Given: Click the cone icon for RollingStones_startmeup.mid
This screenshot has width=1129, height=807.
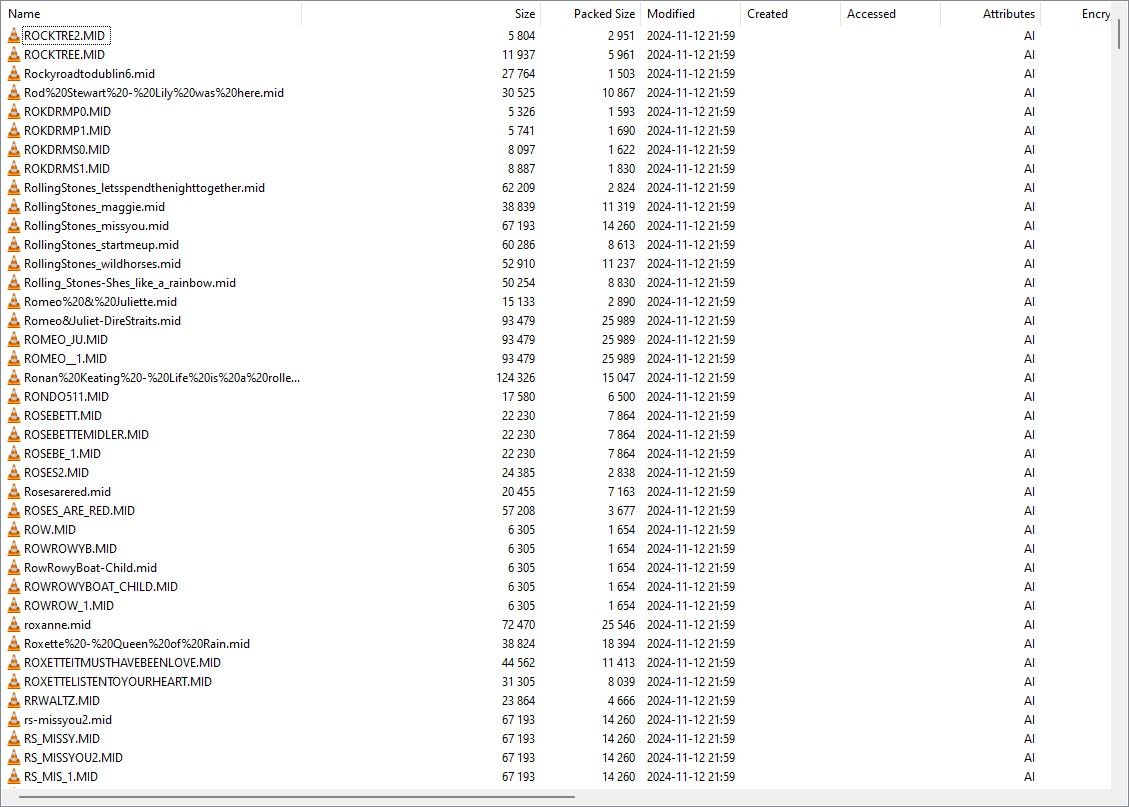Looking at the screenshot, I should pos(14,245).
